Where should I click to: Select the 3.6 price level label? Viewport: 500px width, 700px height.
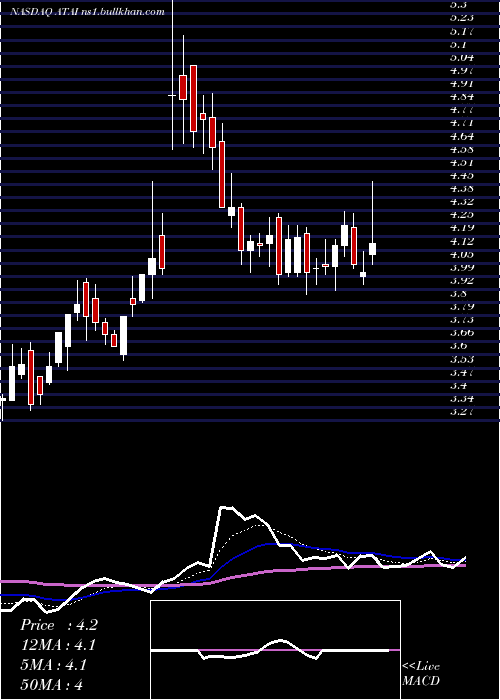458,346
